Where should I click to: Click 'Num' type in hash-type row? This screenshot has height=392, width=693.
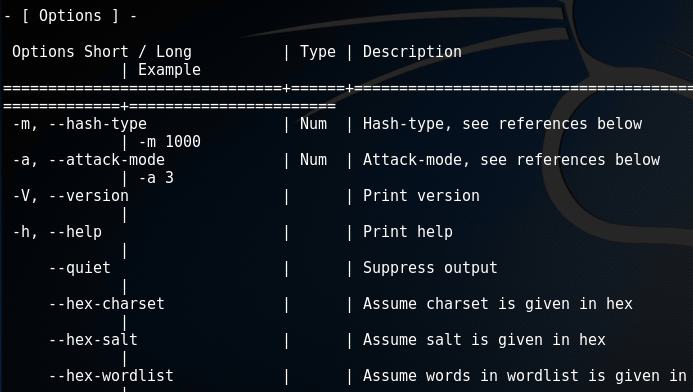(x=313, y=124)
